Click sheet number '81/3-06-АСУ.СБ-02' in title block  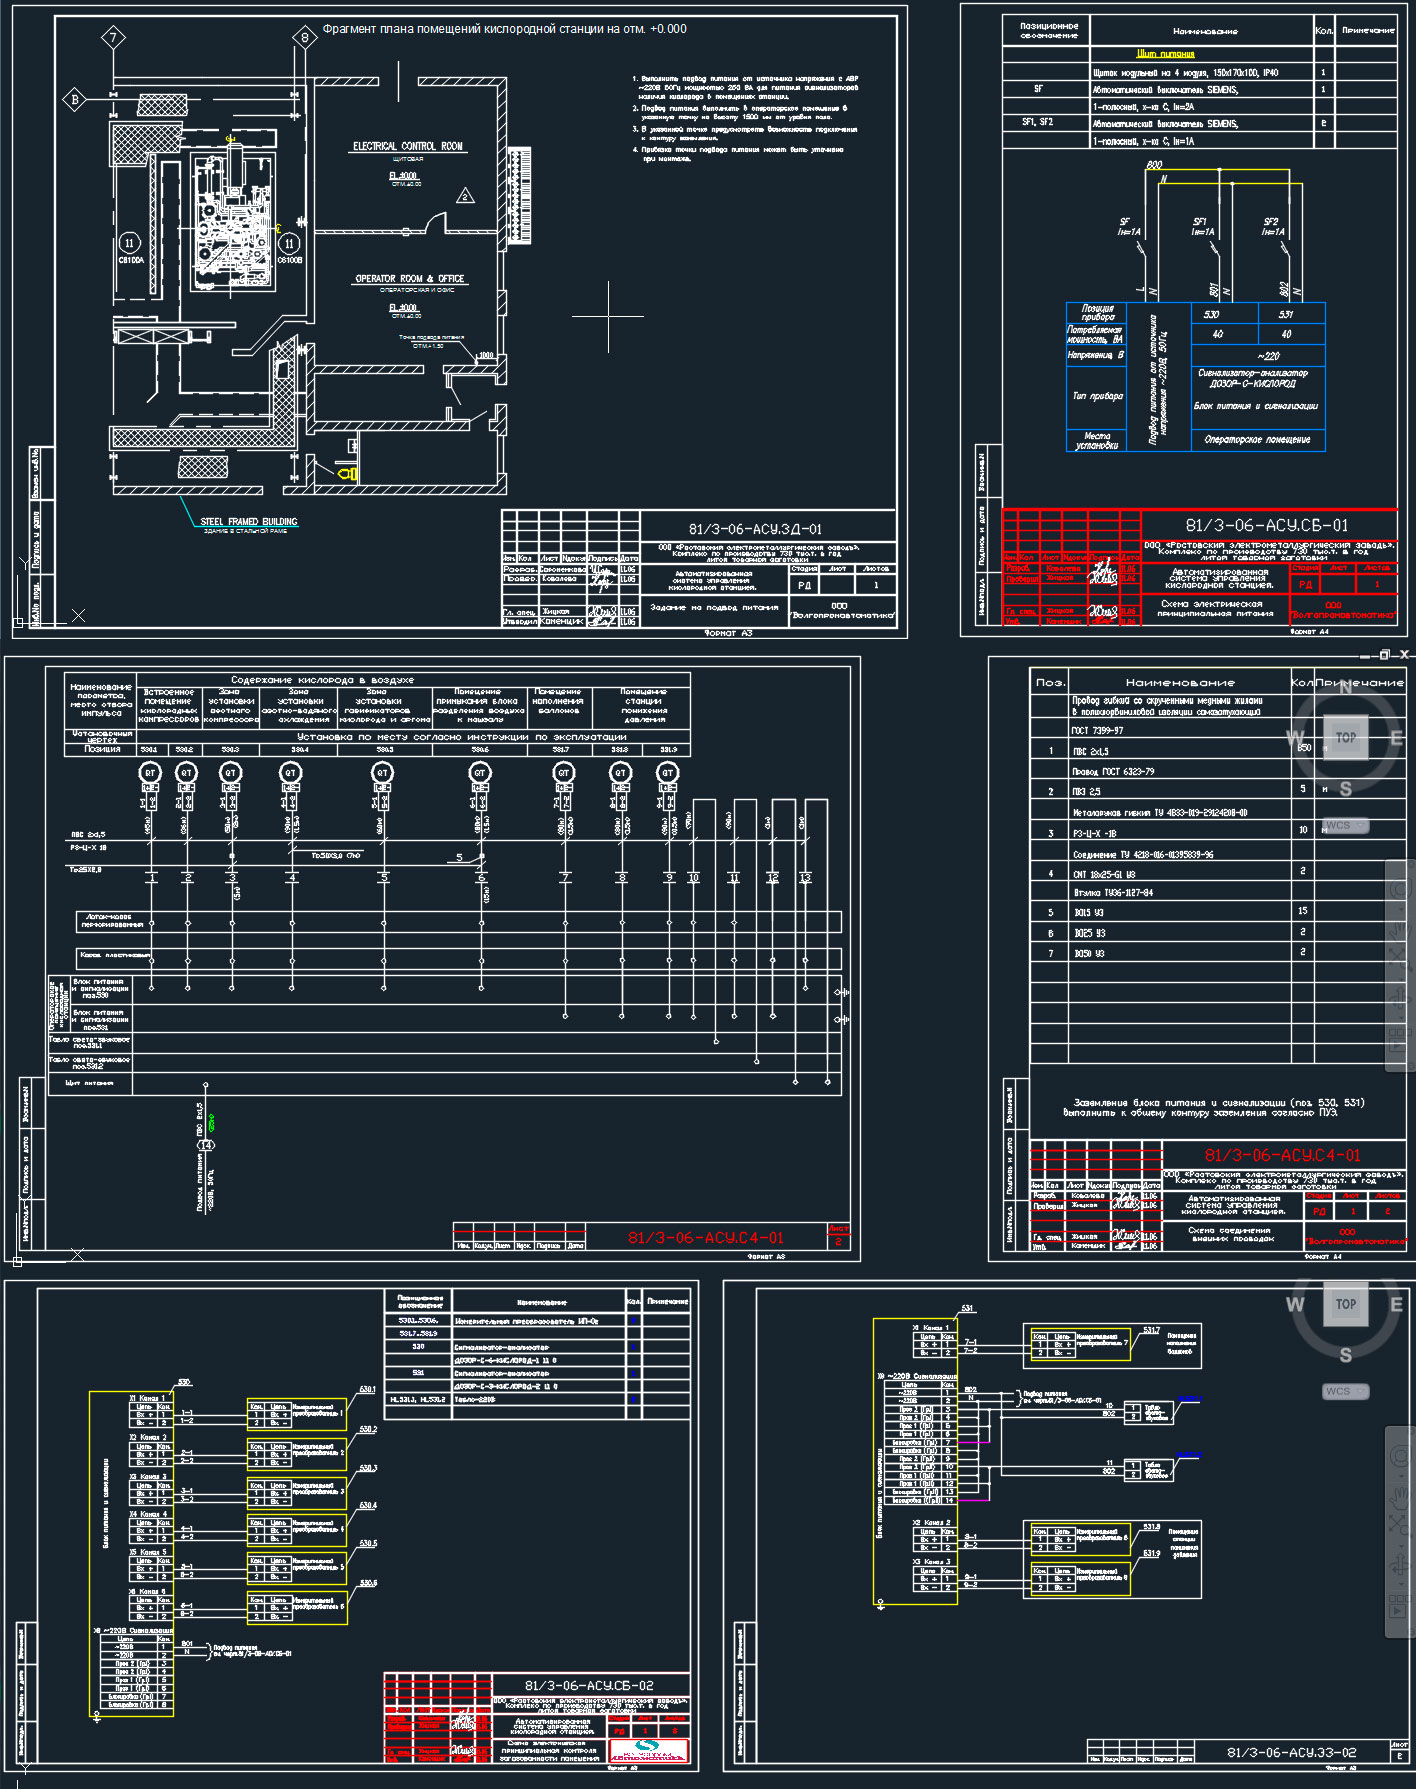[x=589, y=1685]
